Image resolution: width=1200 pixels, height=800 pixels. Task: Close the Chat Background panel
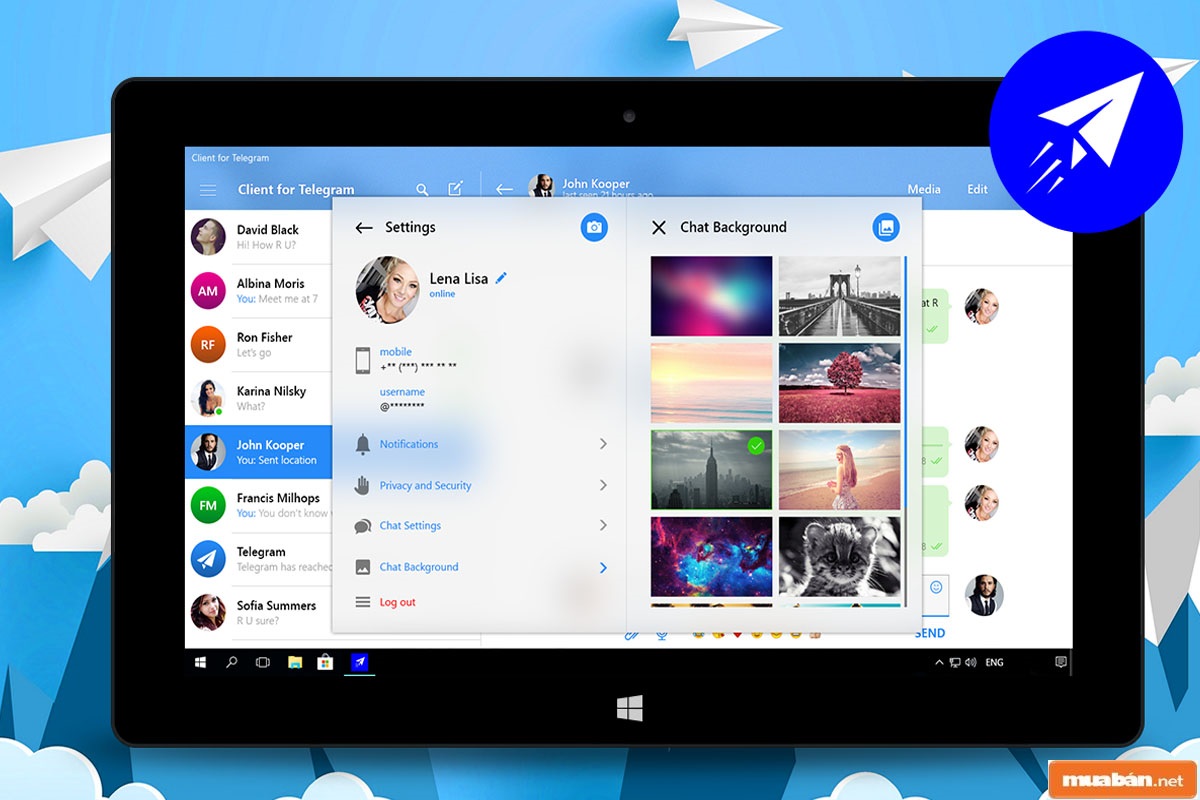(x=658, y=228)
